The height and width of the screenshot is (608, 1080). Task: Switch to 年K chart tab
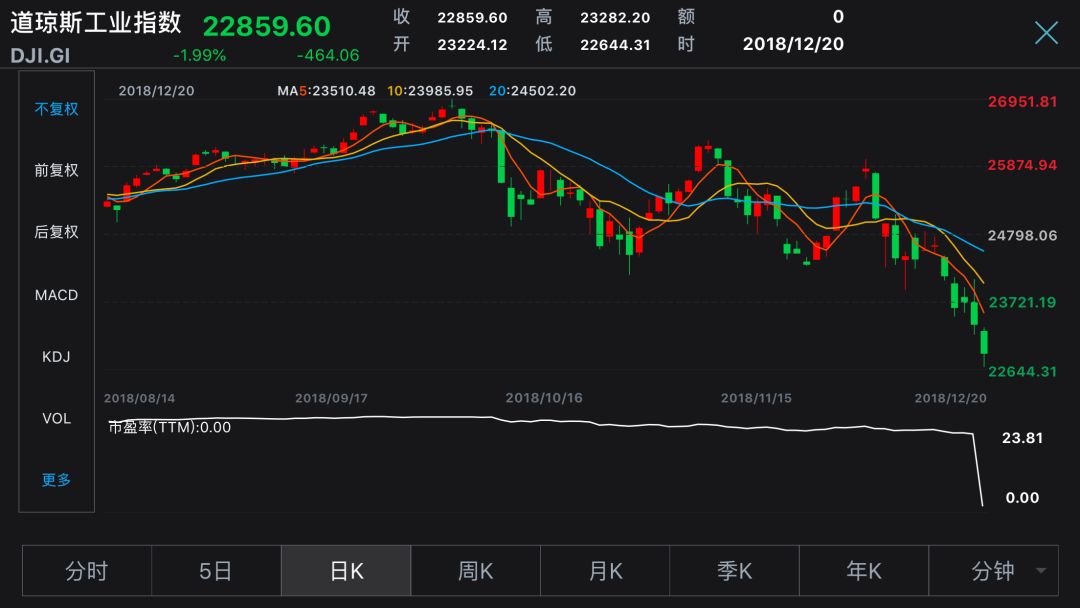pyautogui.click(x=864, y=571)
